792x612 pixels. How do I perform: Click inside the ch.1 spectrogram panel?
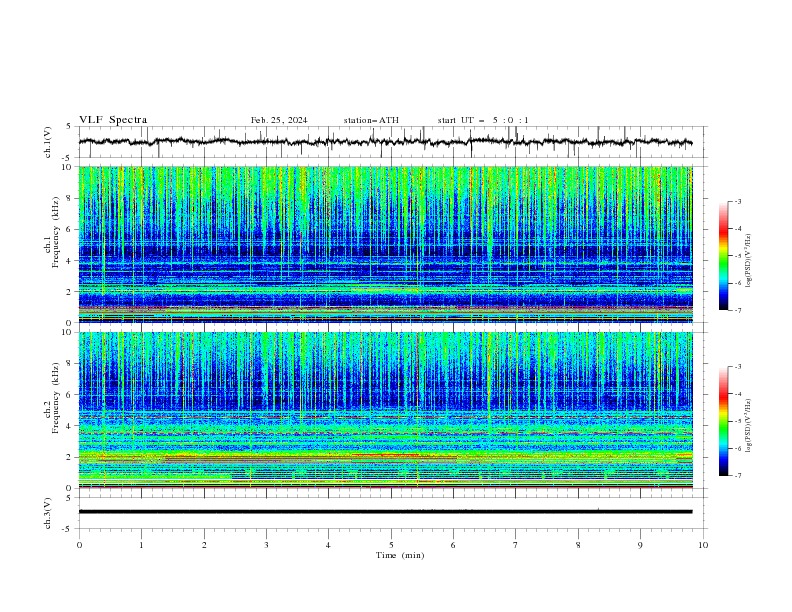click(x=385, y=244)
